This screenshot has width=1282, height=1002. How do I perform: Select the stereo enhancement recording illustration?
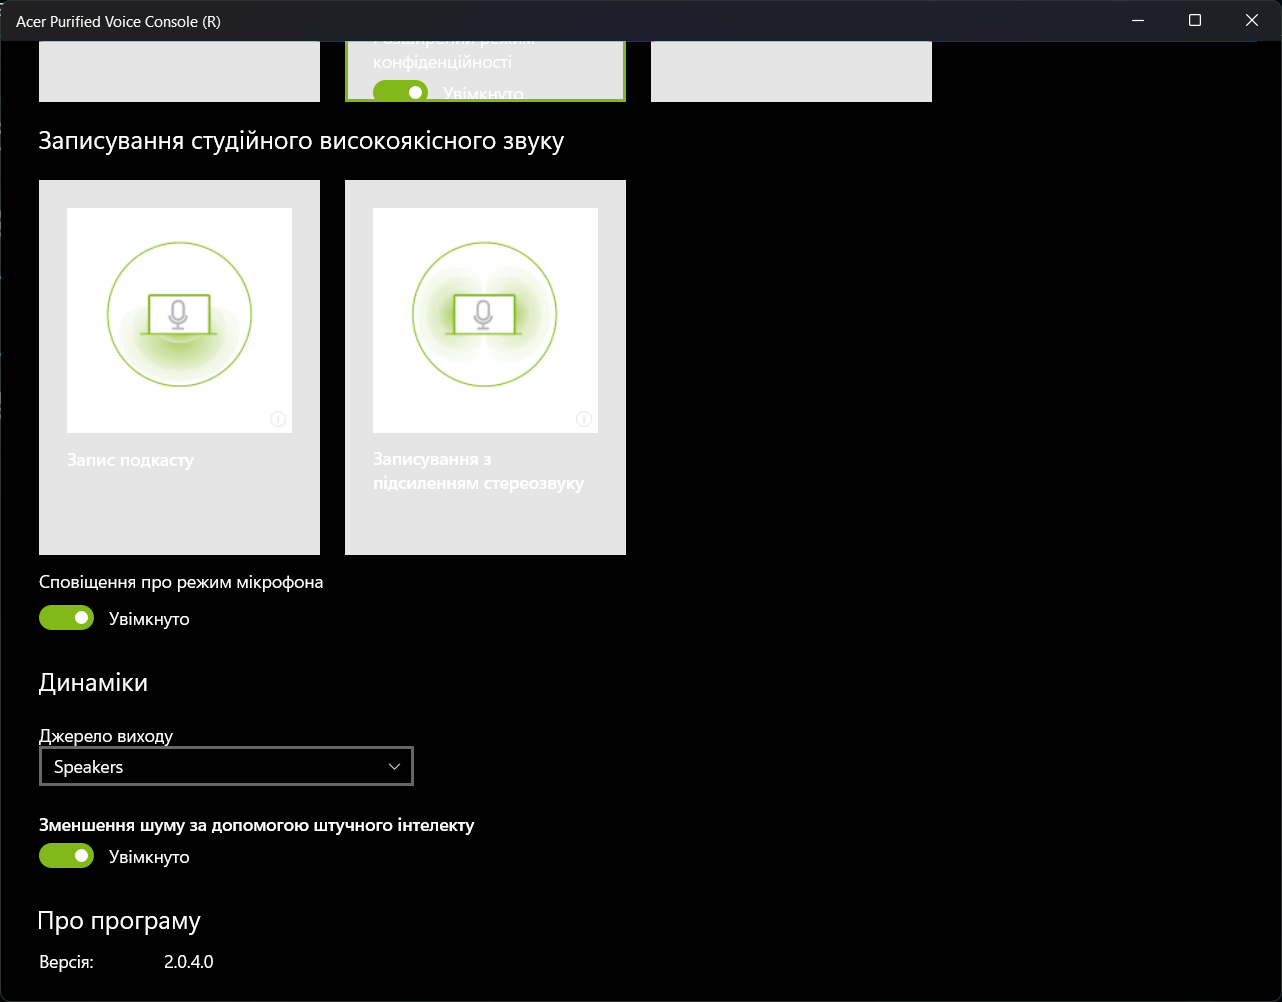tap(485, 320)
